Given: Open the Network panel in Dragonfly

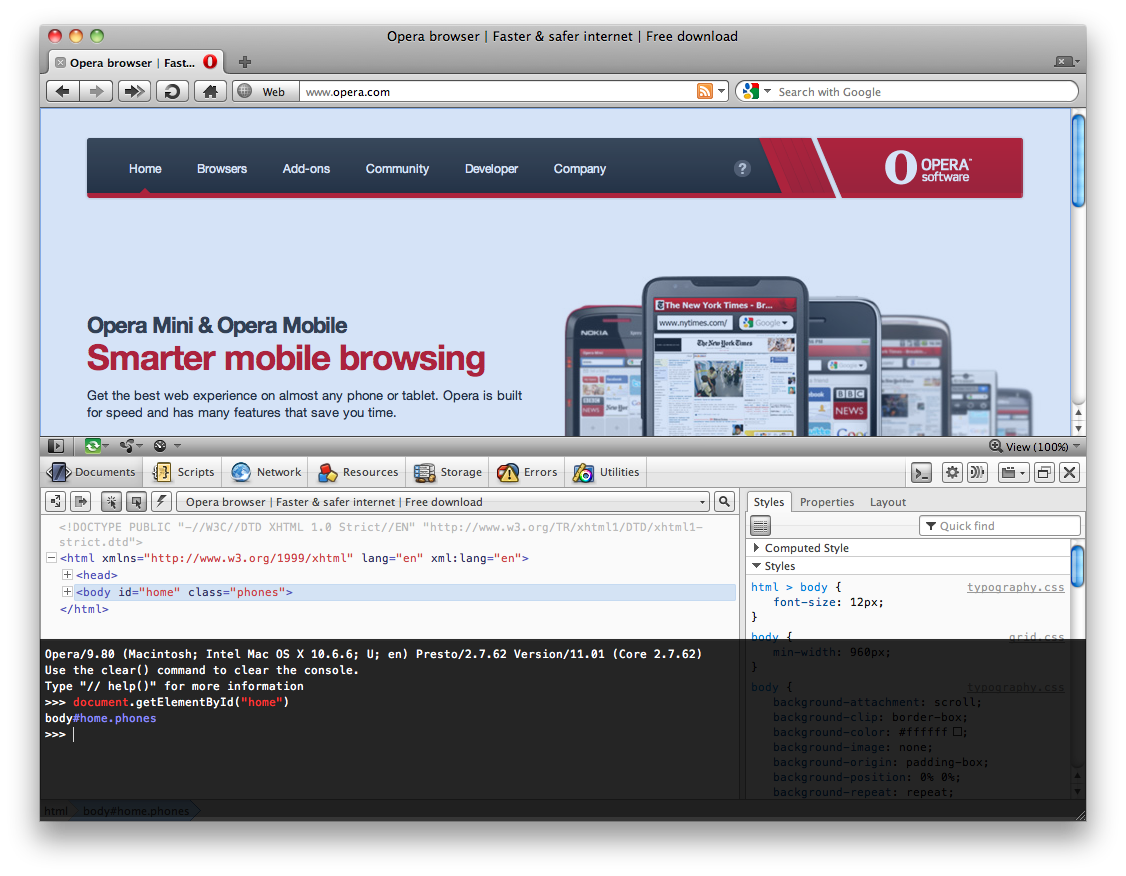Looking at the screenshot, I should (266, 472).
